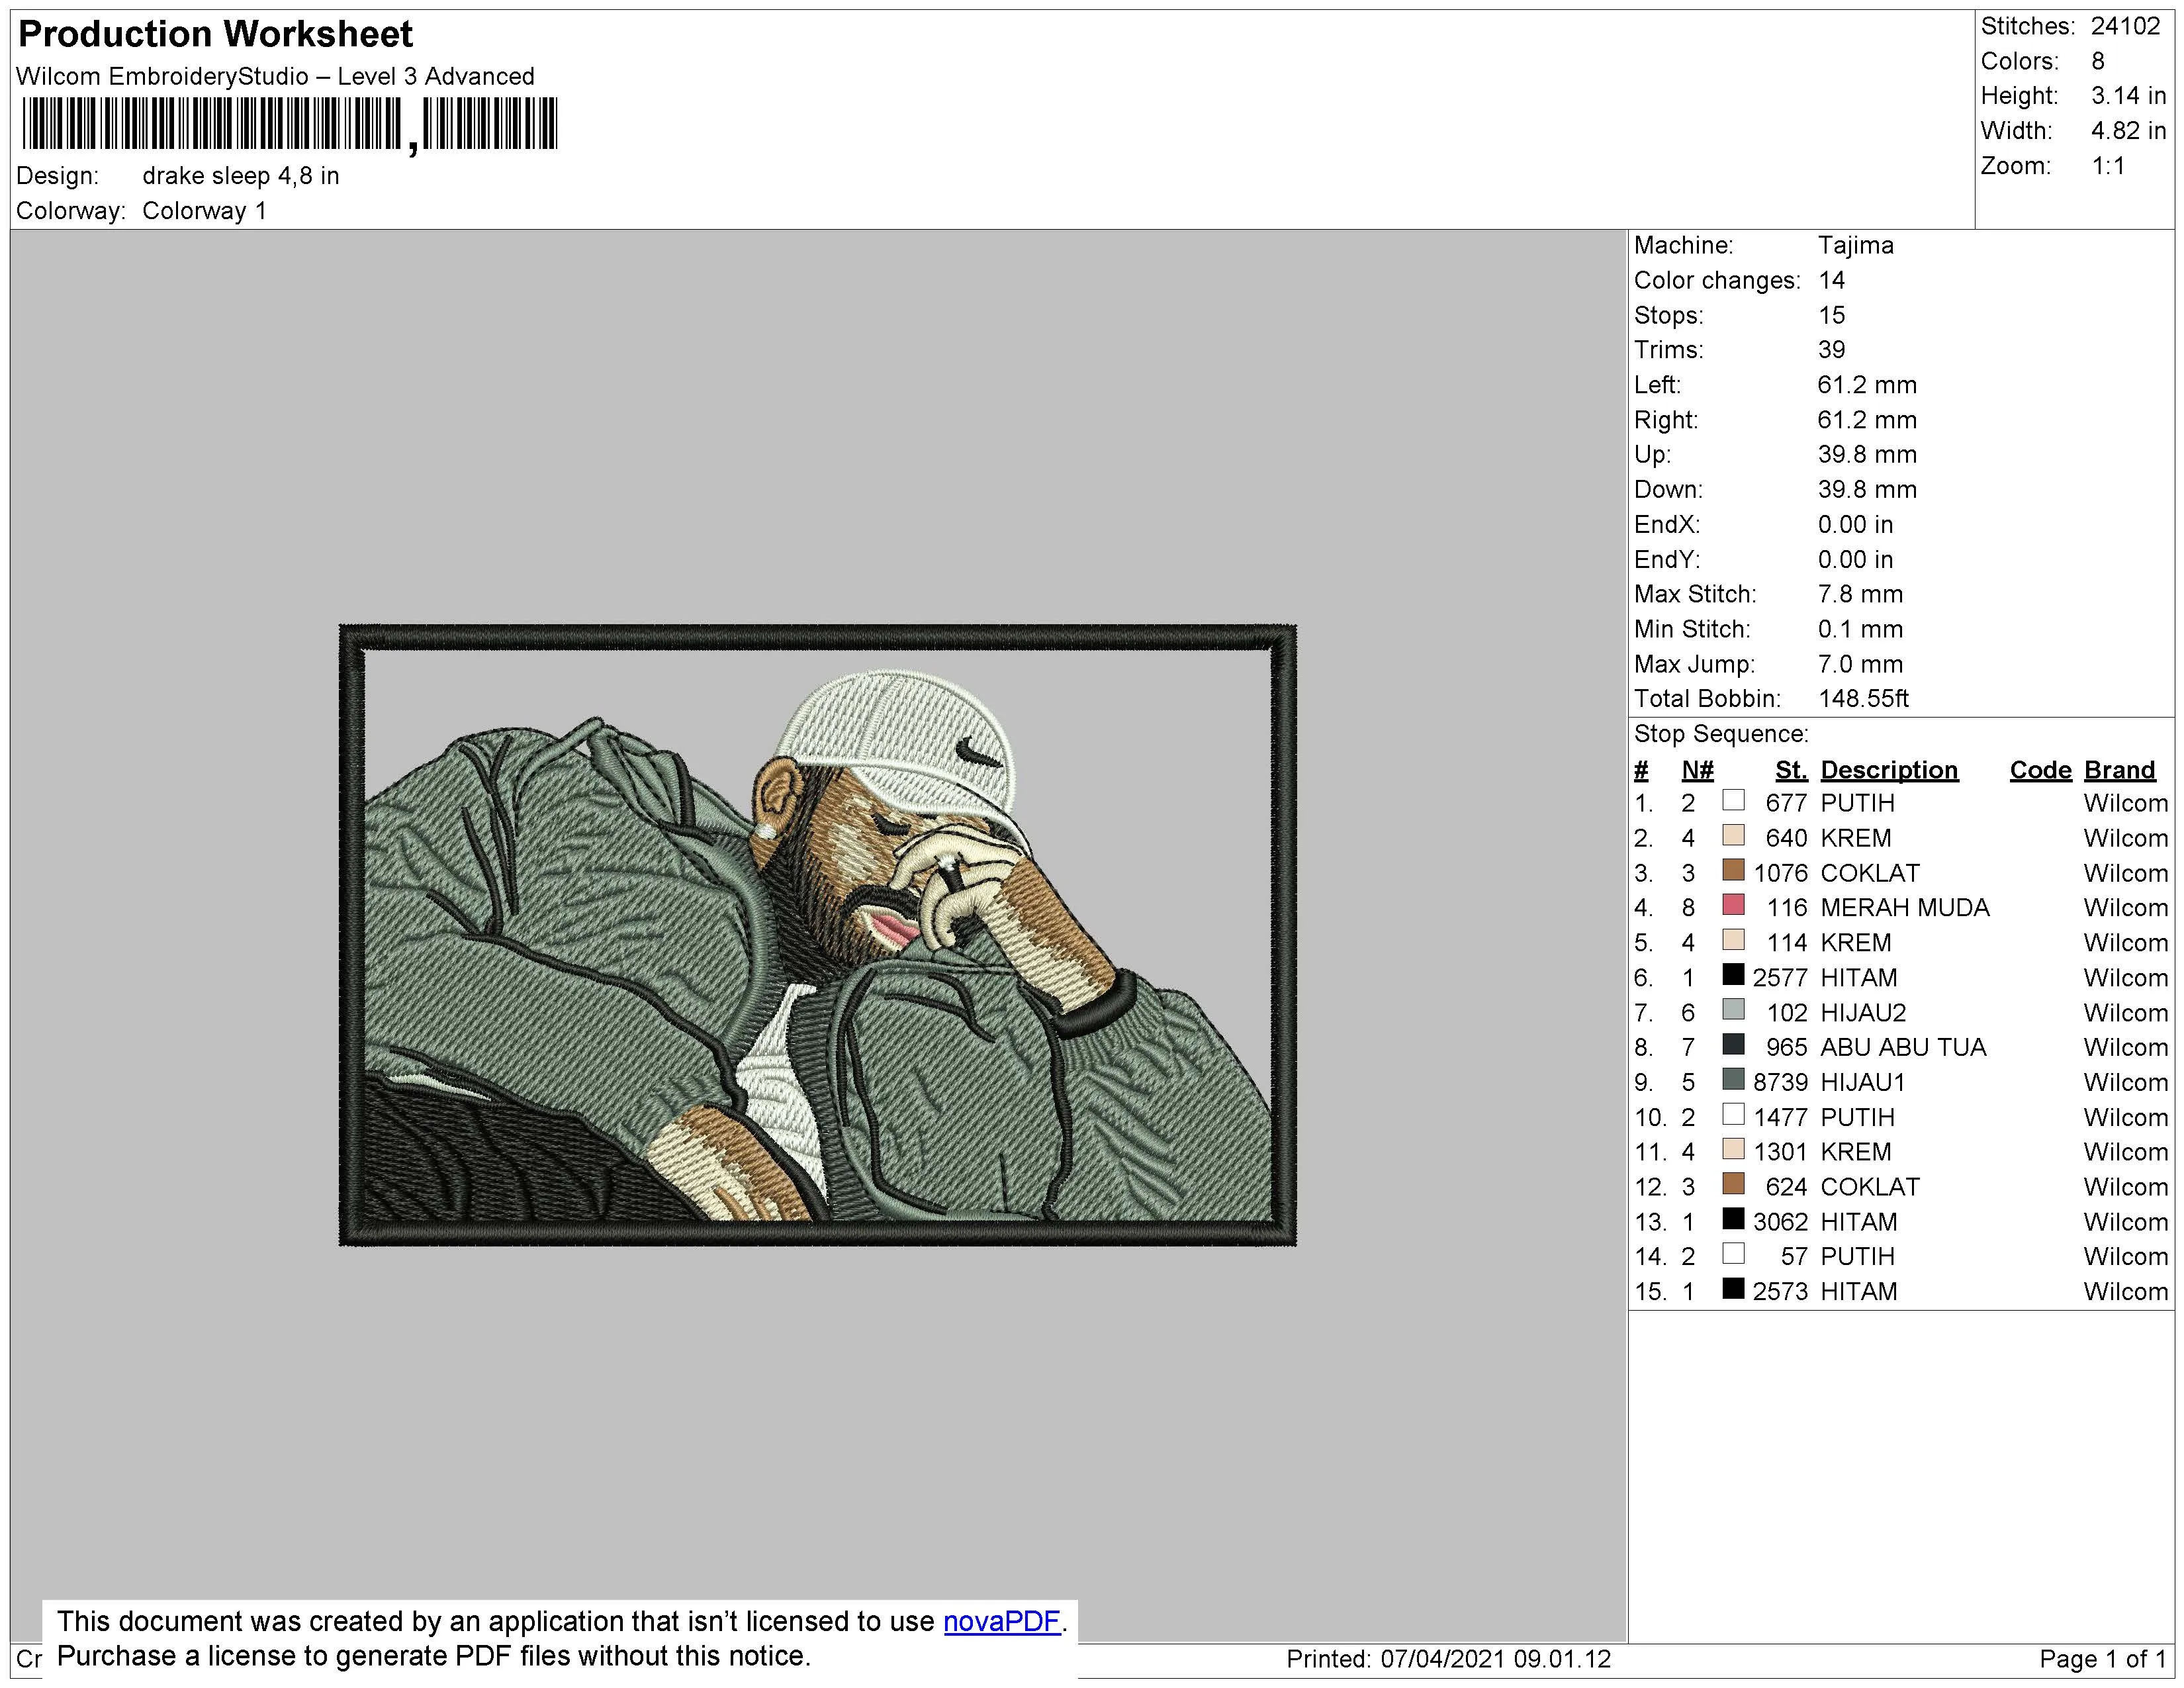The height and width of the screenshot is (1688, 2184).
Task: Select stitch count 1477 in row 10
Action: tap(1780, 1117)
